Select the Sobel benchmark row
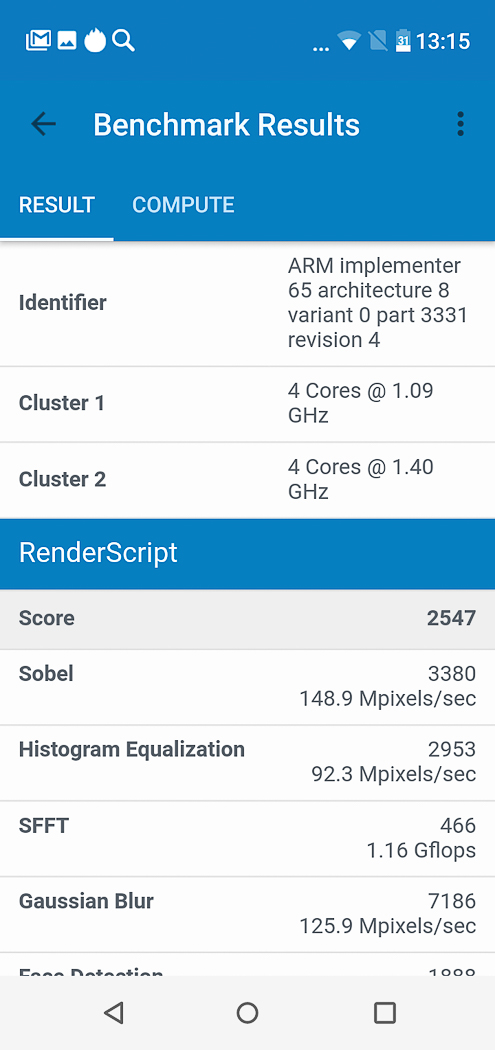Viewport: 495px width, 1050px height. click(247, 686)
